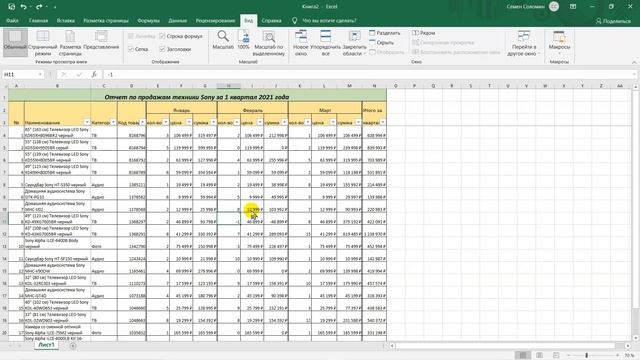
Task: Open Page Layout (Разметка страницы) view
Action: click(x=70, y=42)
